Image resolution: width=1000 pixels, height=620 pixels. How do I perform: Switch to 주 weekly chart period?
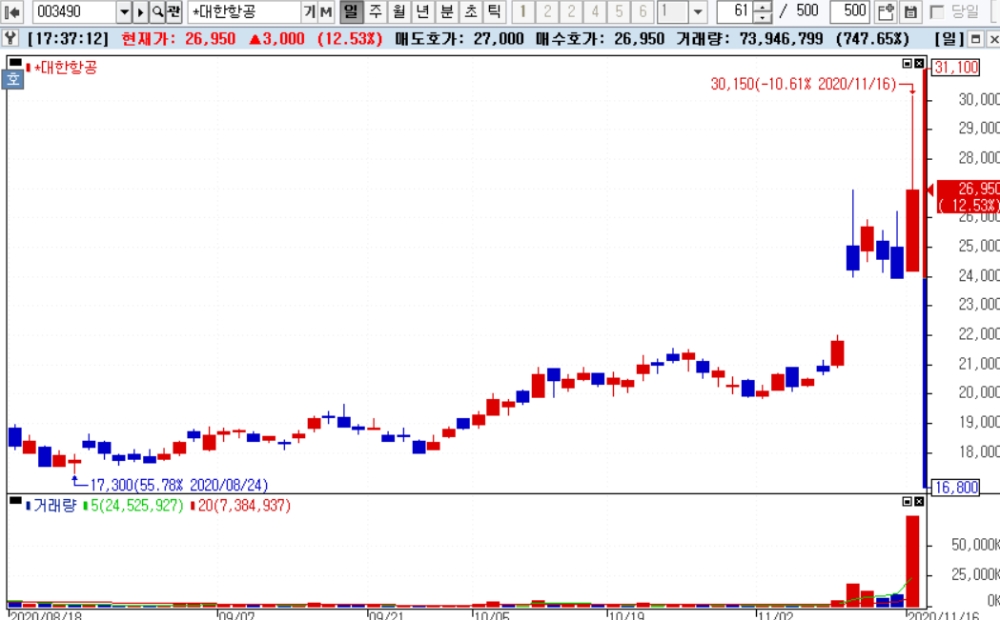tap(375, 11)
